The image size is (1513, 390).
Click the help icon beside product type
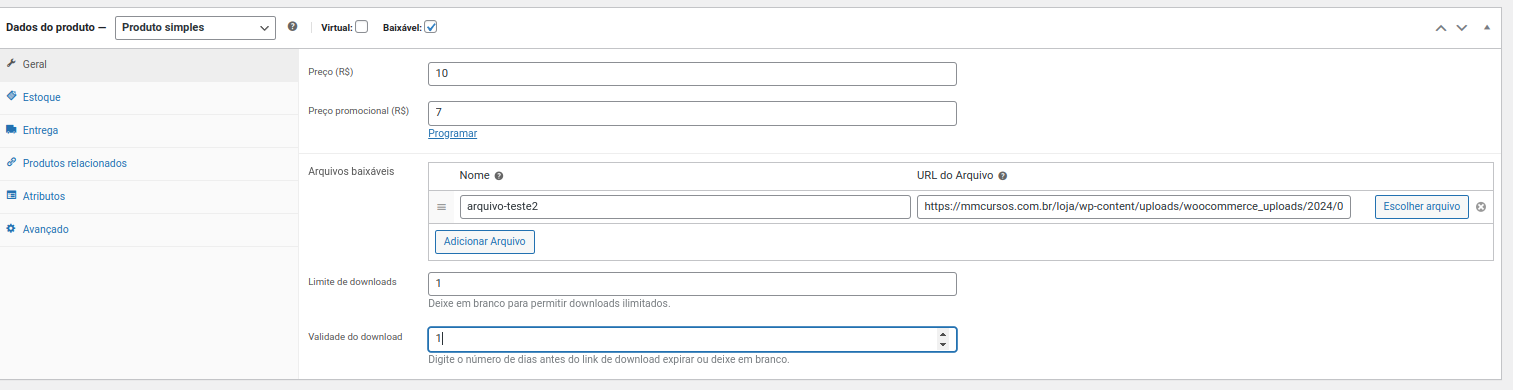pyautogui.click(x=292, y=27)
